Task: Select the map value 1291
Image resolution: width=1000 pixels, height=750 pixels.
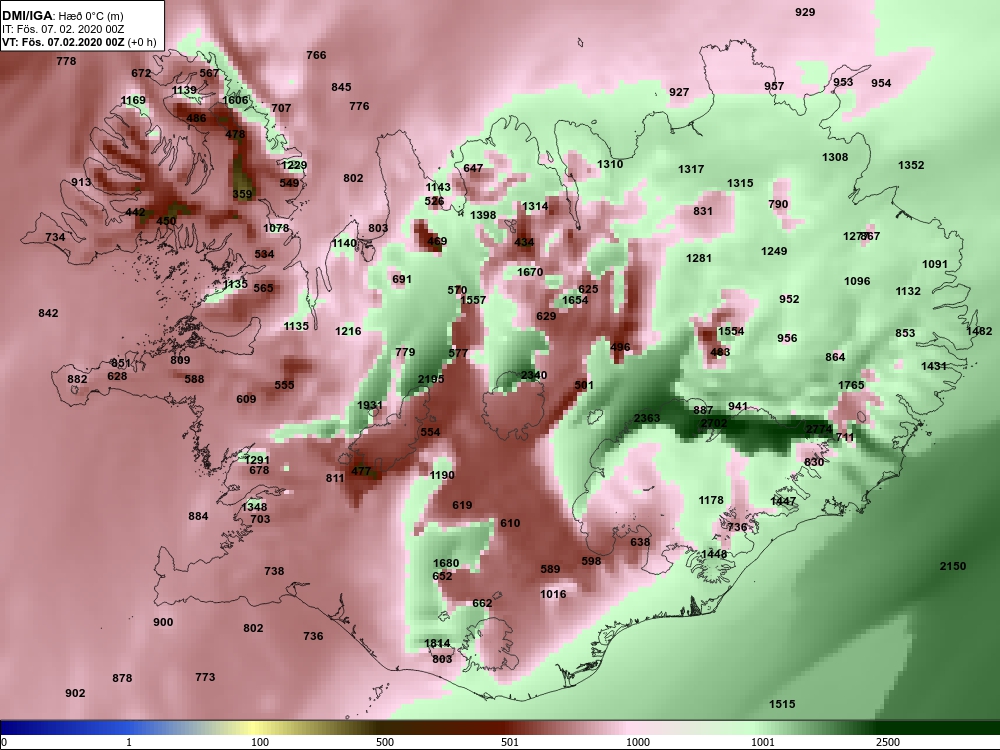Action: click(x=257, y=460)
